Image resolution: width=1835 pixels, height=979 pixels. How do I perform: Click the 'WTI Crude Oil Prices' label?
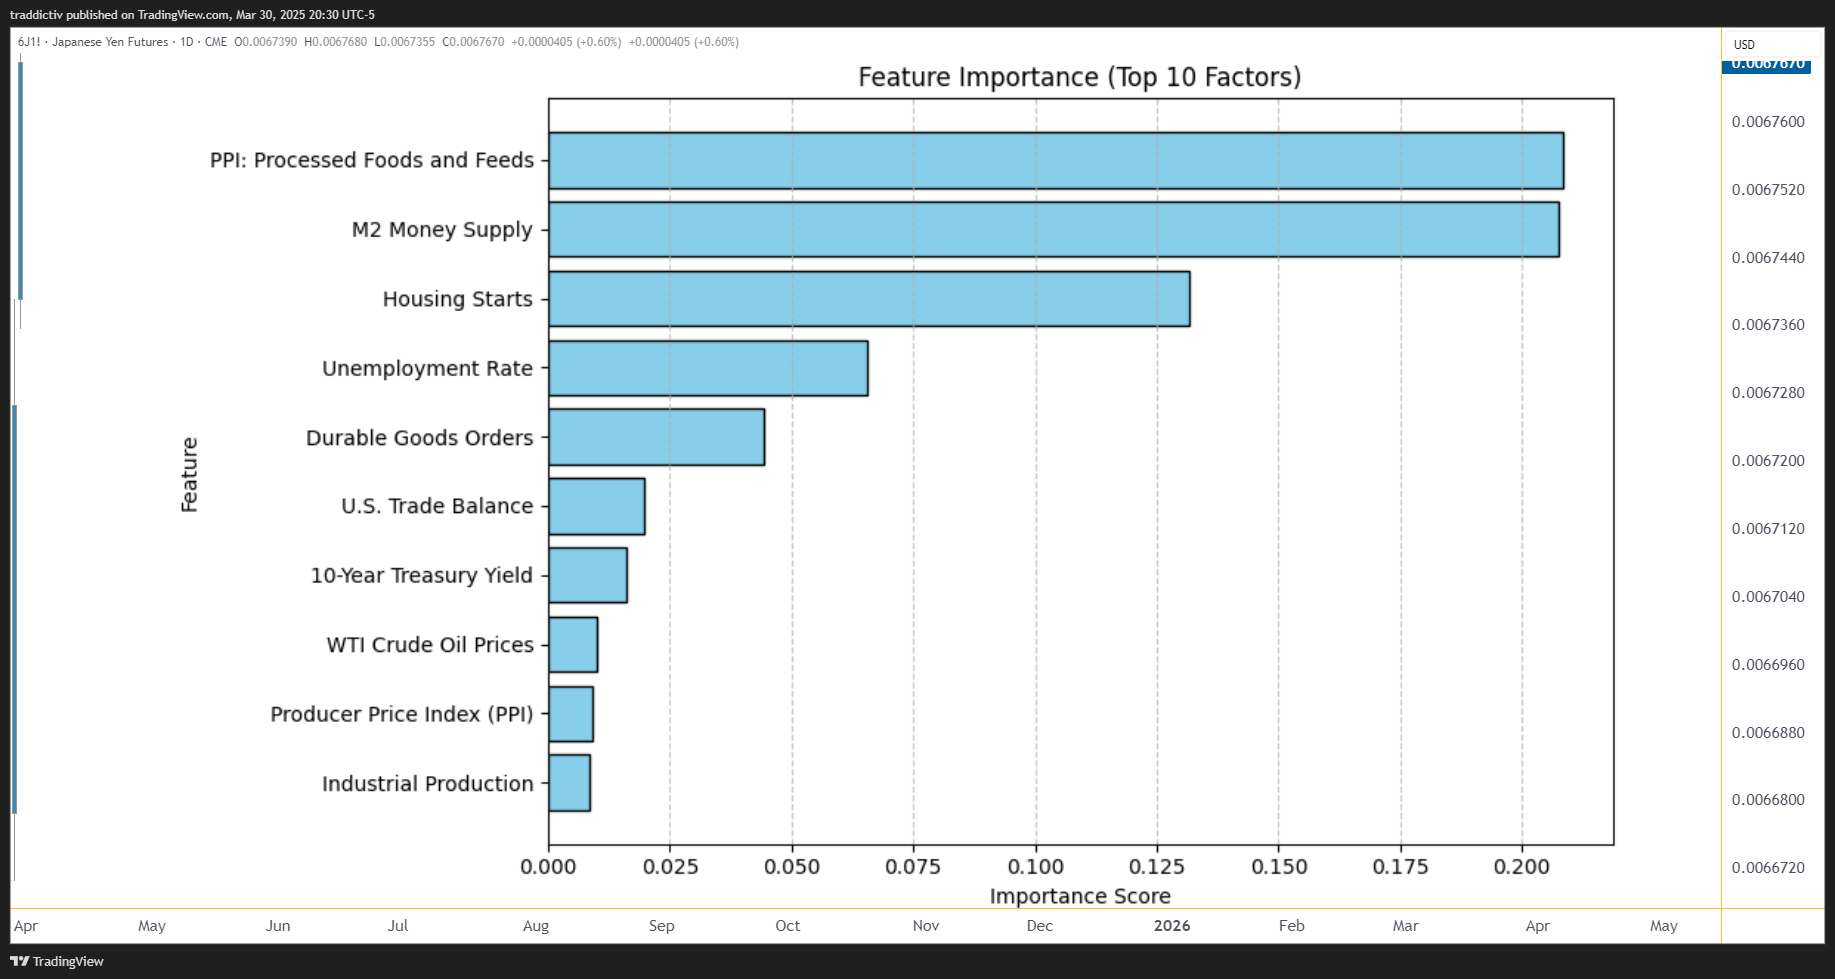click(430, 644)
